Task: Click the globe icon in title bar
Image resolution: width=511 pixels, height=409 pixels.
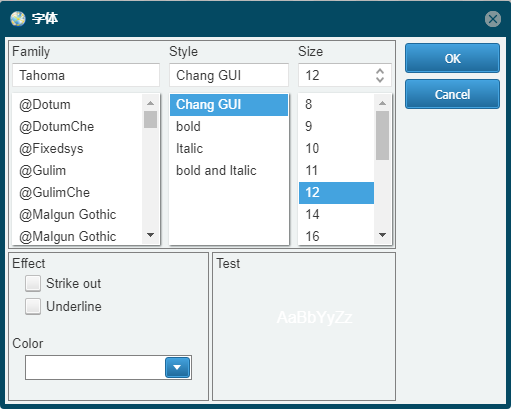Action: (x=18, y=19)
